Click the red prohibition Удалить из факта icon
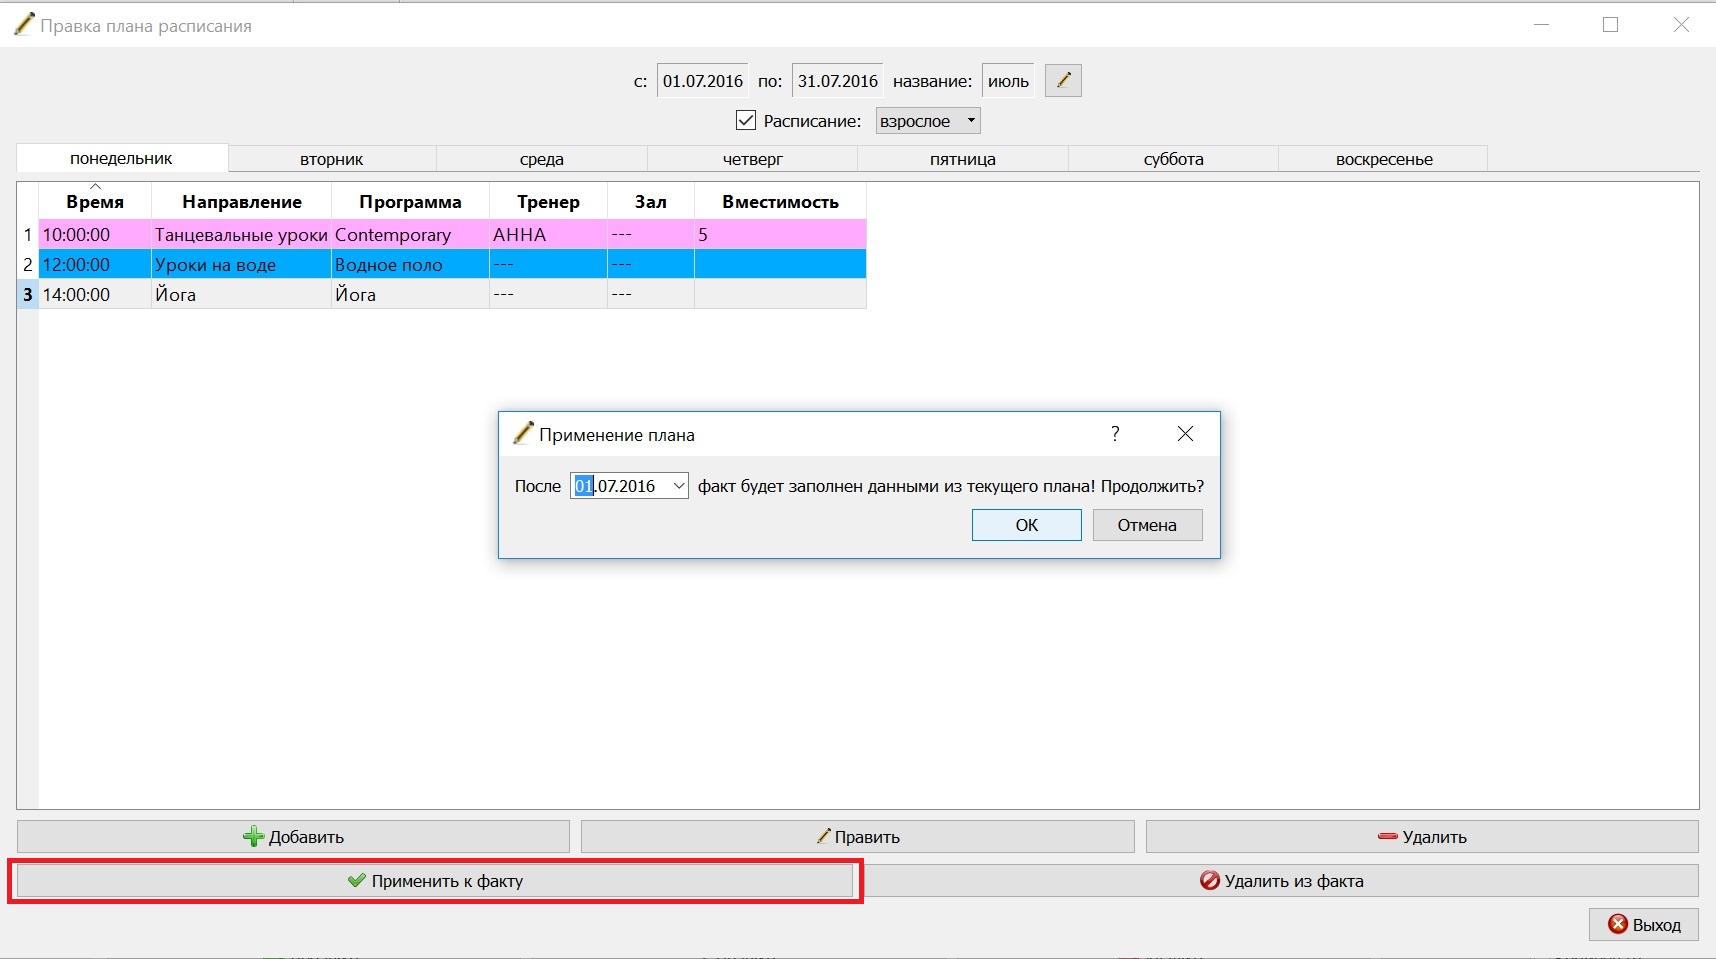1716x959 pixels. (x=1209, y=880)
